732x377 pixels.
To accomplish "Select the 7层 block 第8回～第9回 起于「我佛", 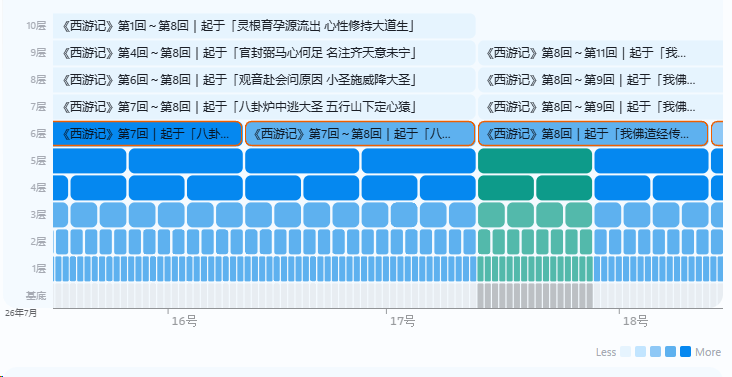I will [x=600, y=107].
